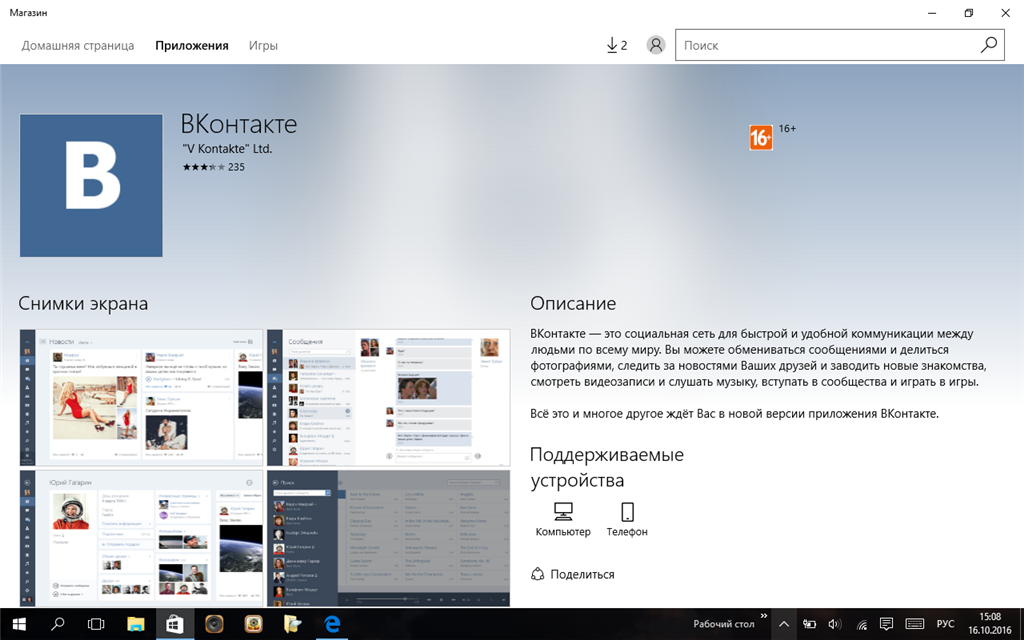1024x640 pixels.
Task: Open downloads and updates indicator
Action: coord(616,45)
